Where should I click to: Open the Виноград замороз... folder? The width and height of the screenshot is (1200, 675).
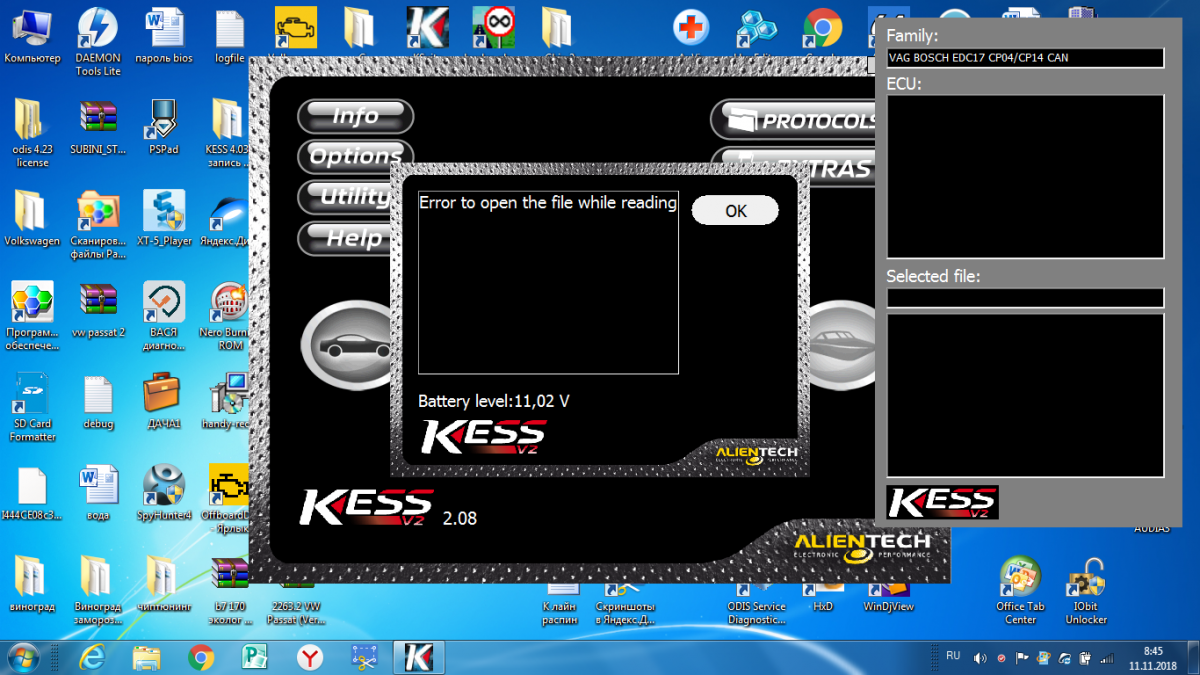click(98, 590)
